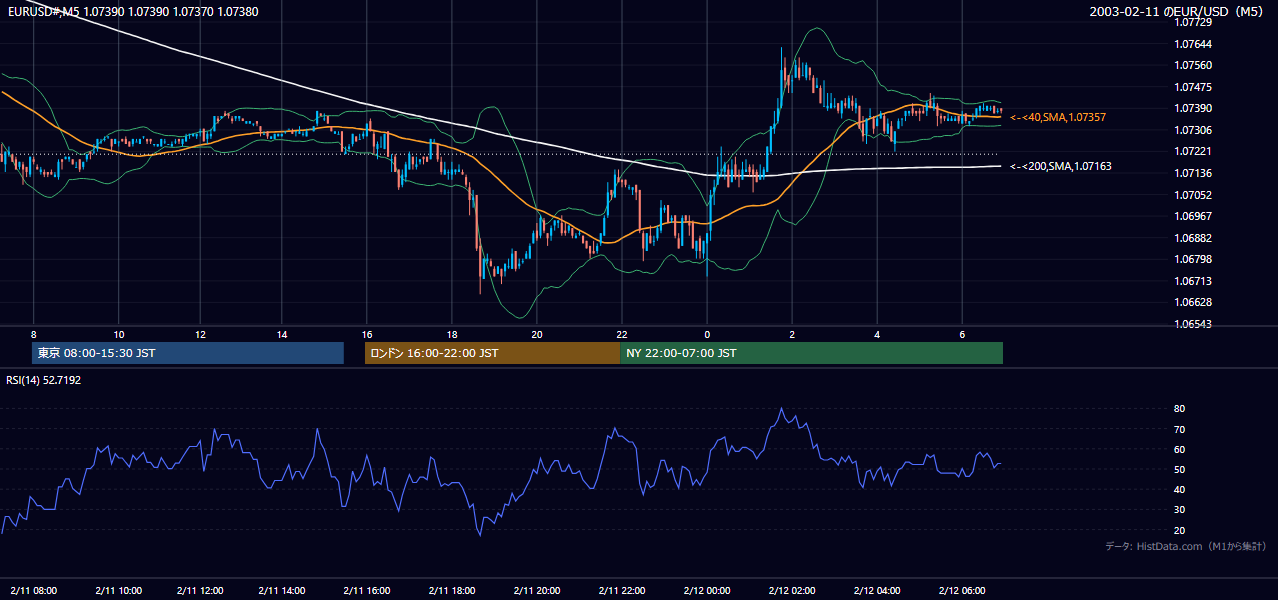
Task: Click hour 22 on the price chart time axis
Action: [622, 334]
